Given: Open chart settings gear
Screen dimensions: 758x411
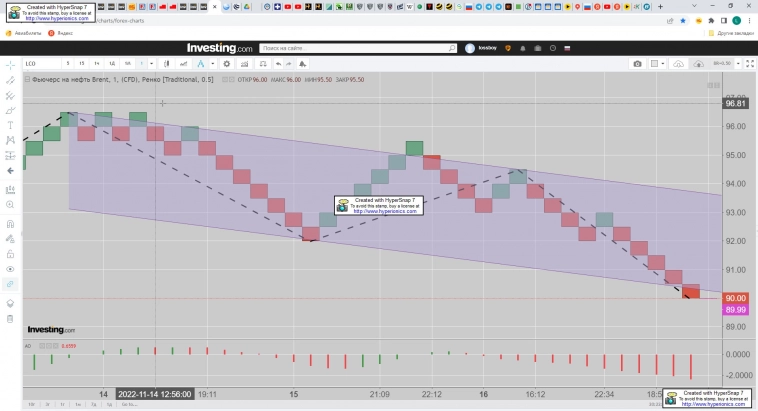Looking at the screenshot, I should pyautogui.click(x=226, y=64).
